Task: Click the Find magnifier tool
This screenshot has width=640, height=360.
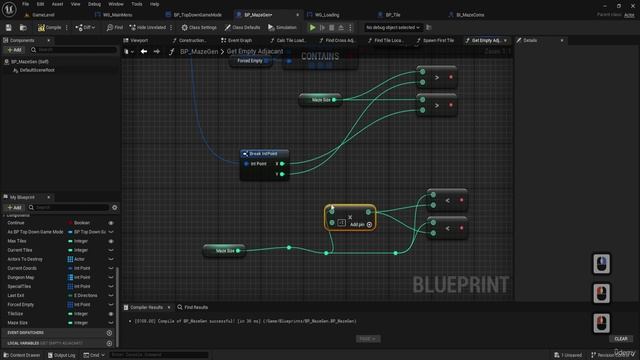Action: click(115, 27)
